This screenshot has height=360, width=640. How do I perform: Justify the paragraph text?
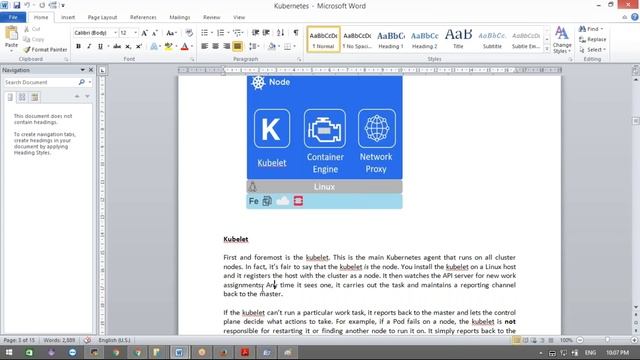tap(237, 47)
